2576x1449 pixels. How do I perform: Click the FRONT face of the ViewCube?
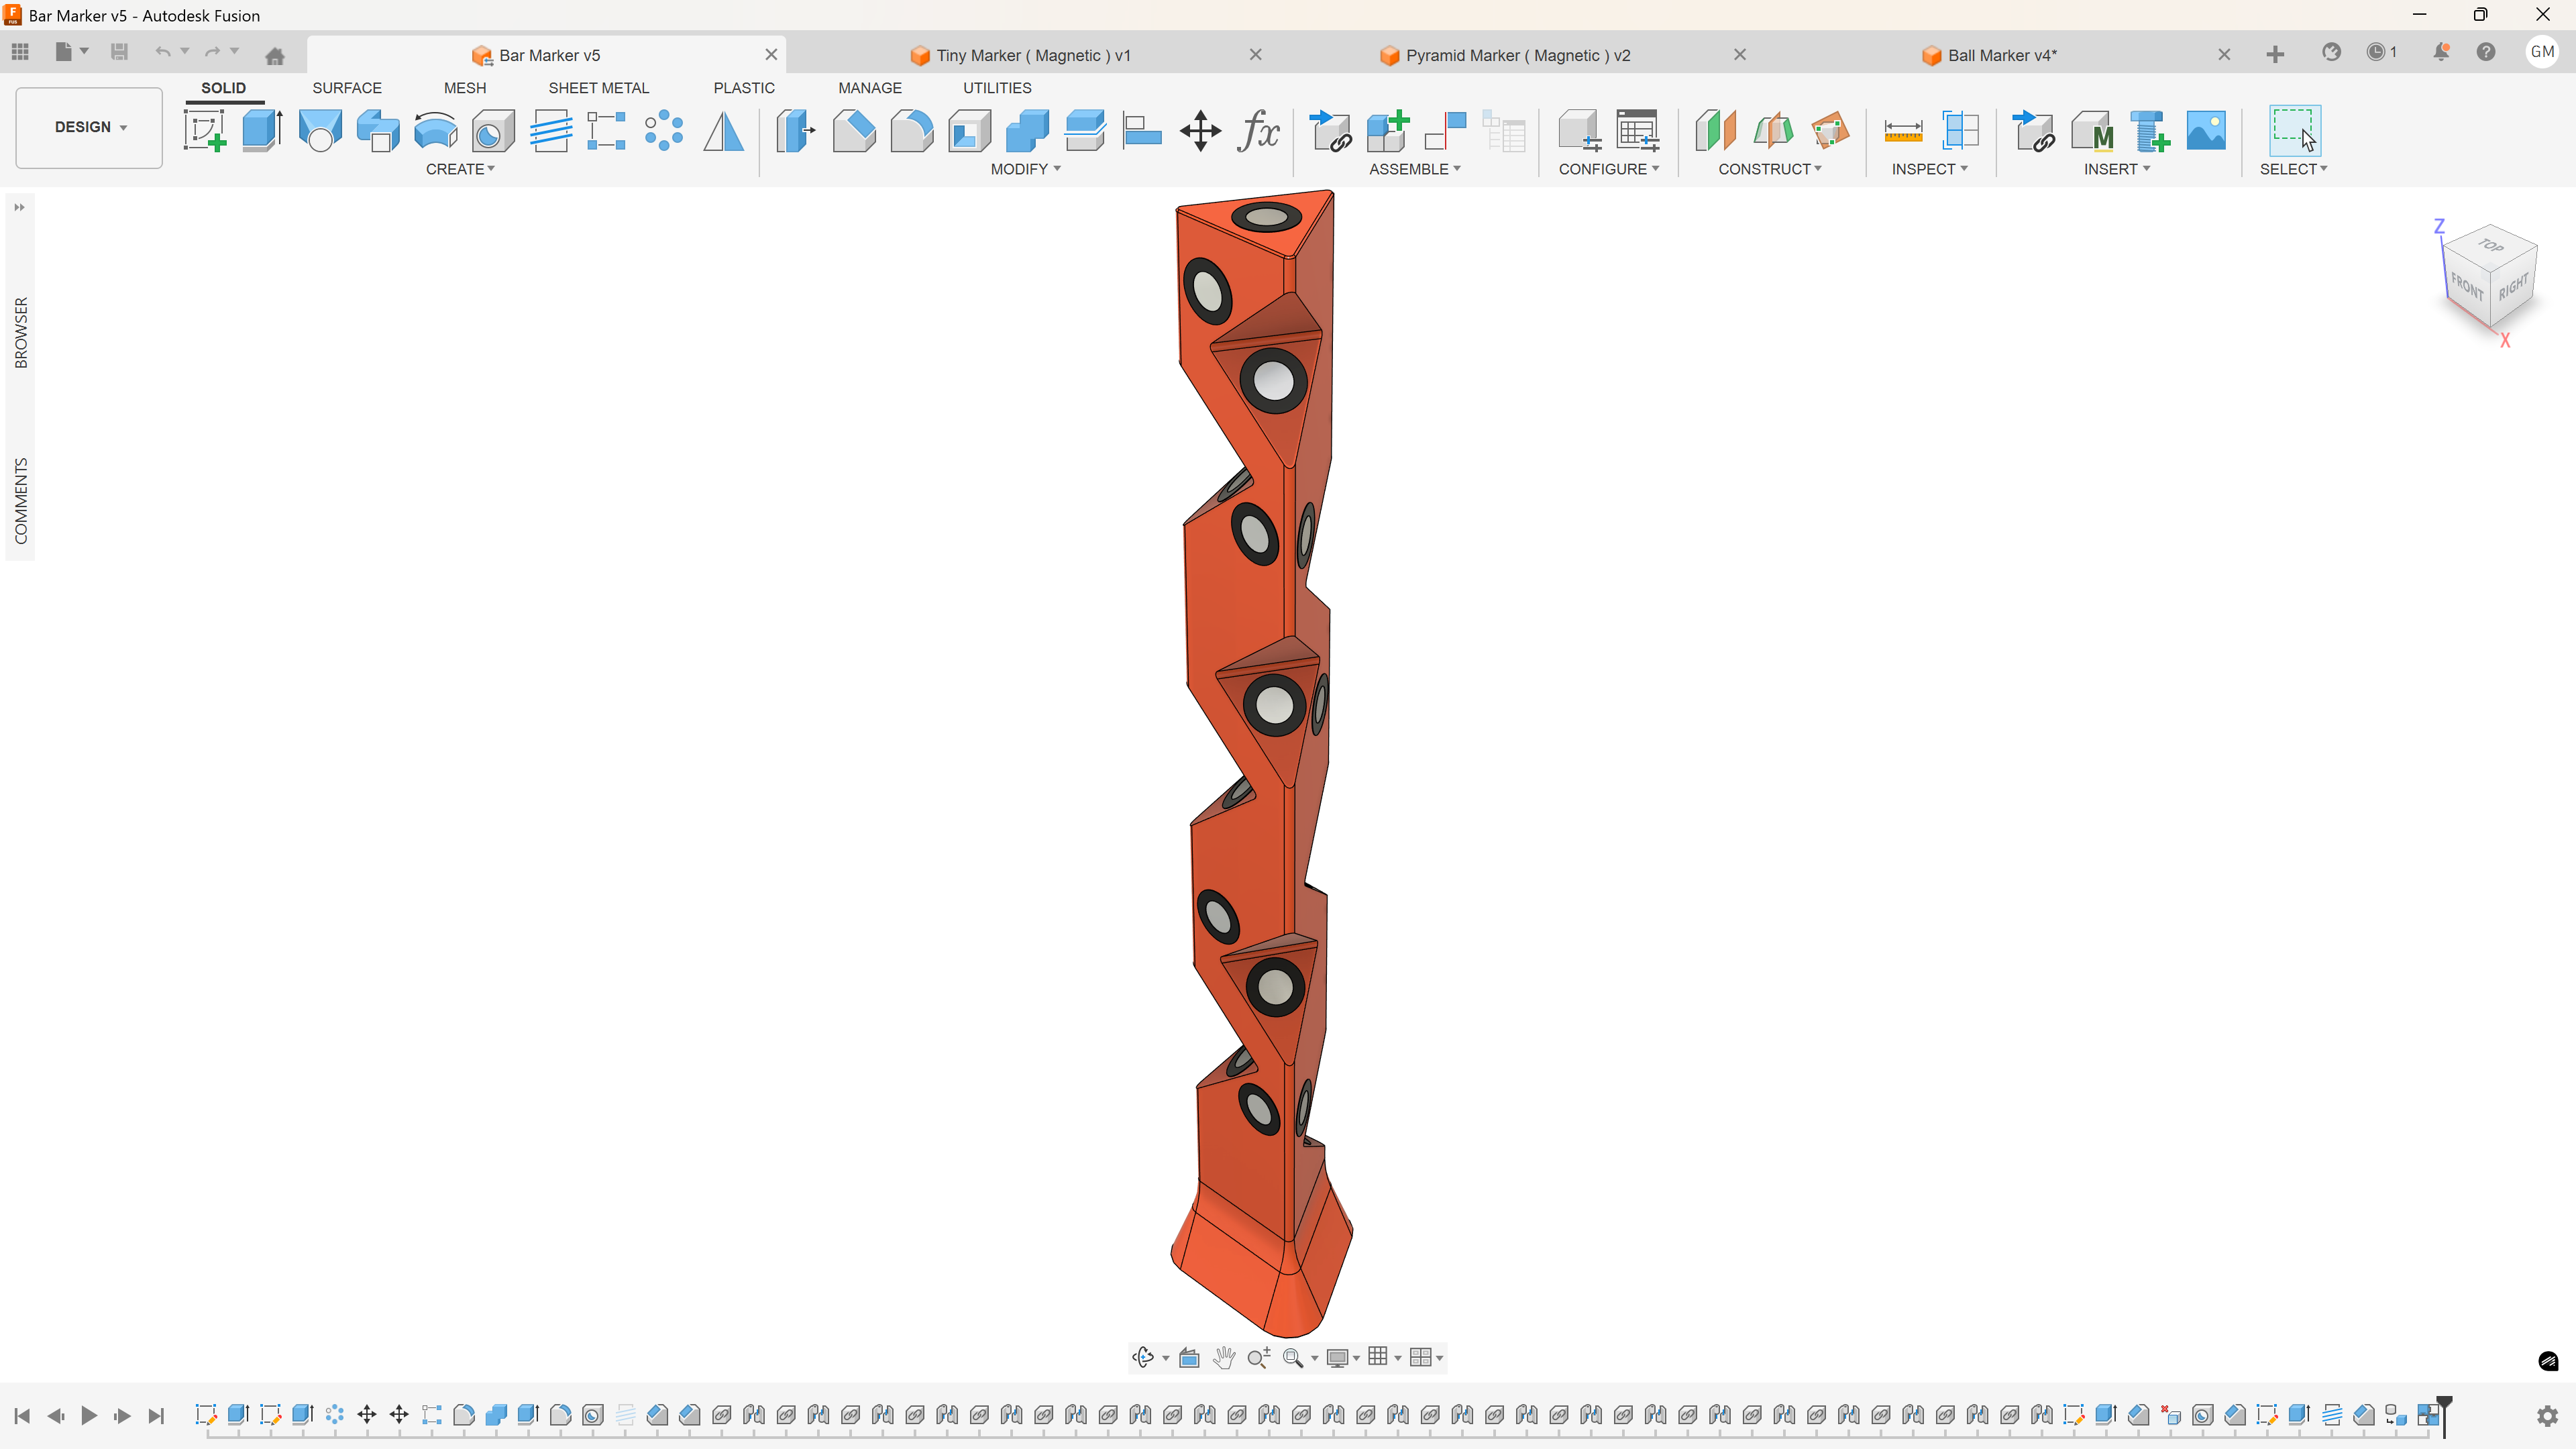click(2467, 287)
